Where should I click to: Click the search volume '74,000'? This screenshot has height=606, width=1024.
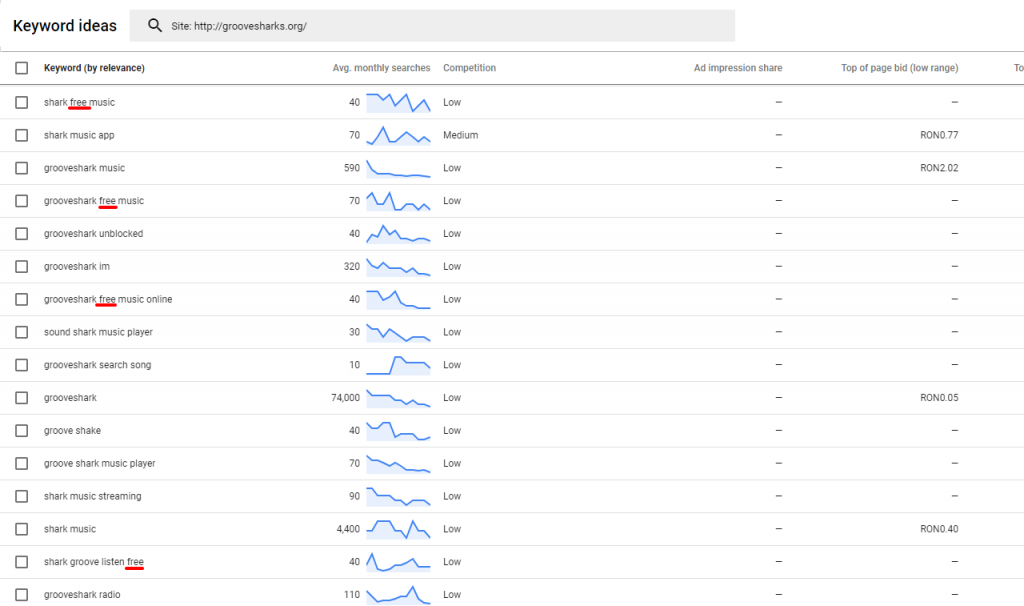click(x=345, y=398)
